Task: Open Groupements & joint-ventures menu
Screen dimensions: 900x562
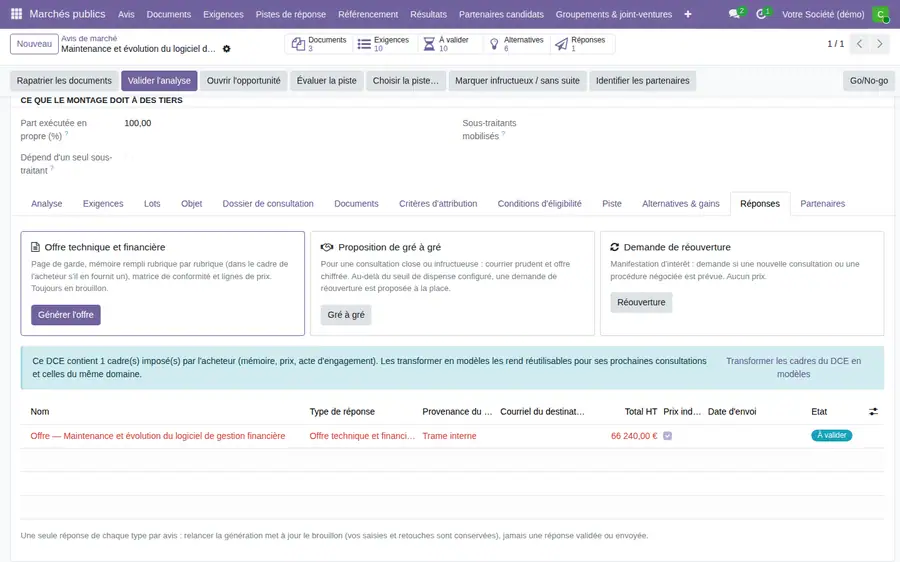Action: click(x=614, y=14)
